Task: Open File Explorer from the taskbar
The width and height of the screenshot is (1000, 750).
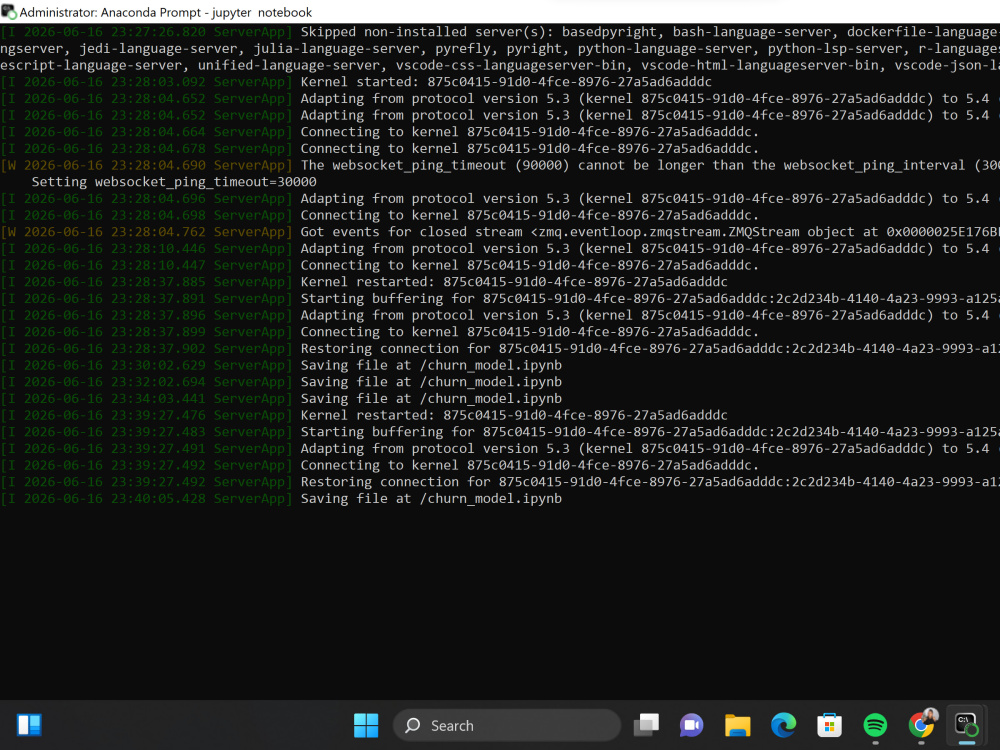Action: pos(737,725)
